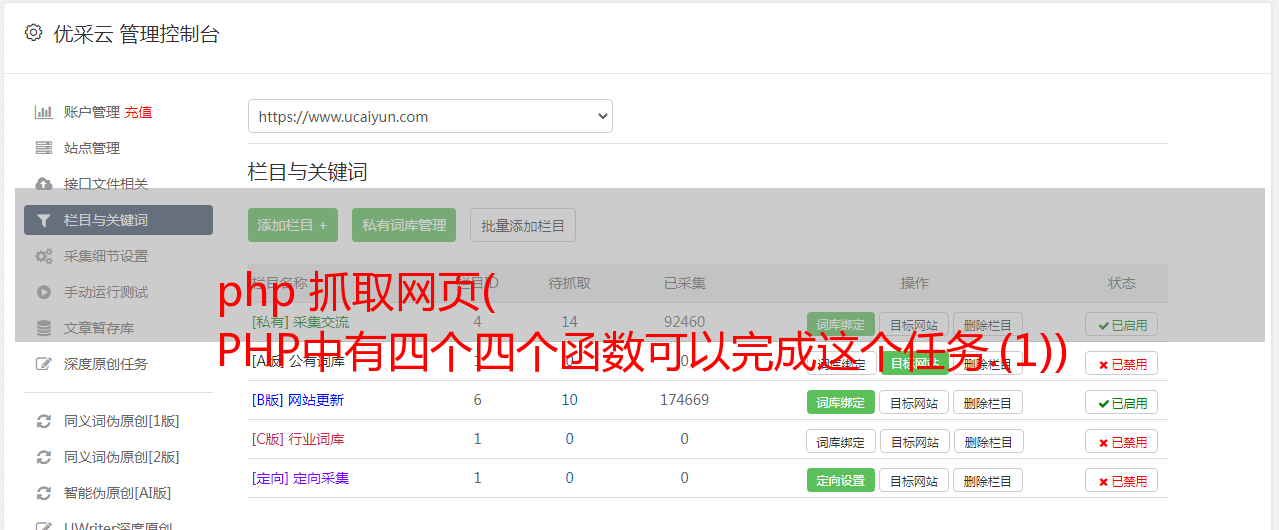This screenshot has width=1279, height=530.
Task: Click 目标网站 for 定向采集 row
Action: 914,480
